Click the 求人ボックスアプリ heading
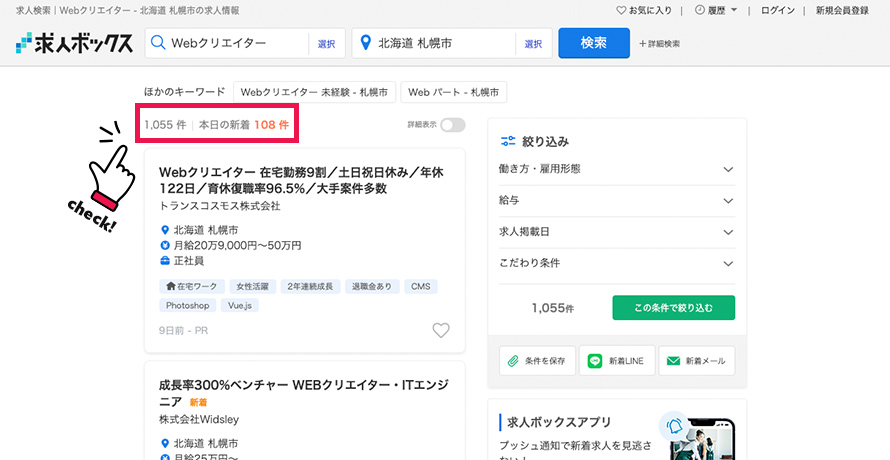The image size is (890, 460). click(559, 423)
